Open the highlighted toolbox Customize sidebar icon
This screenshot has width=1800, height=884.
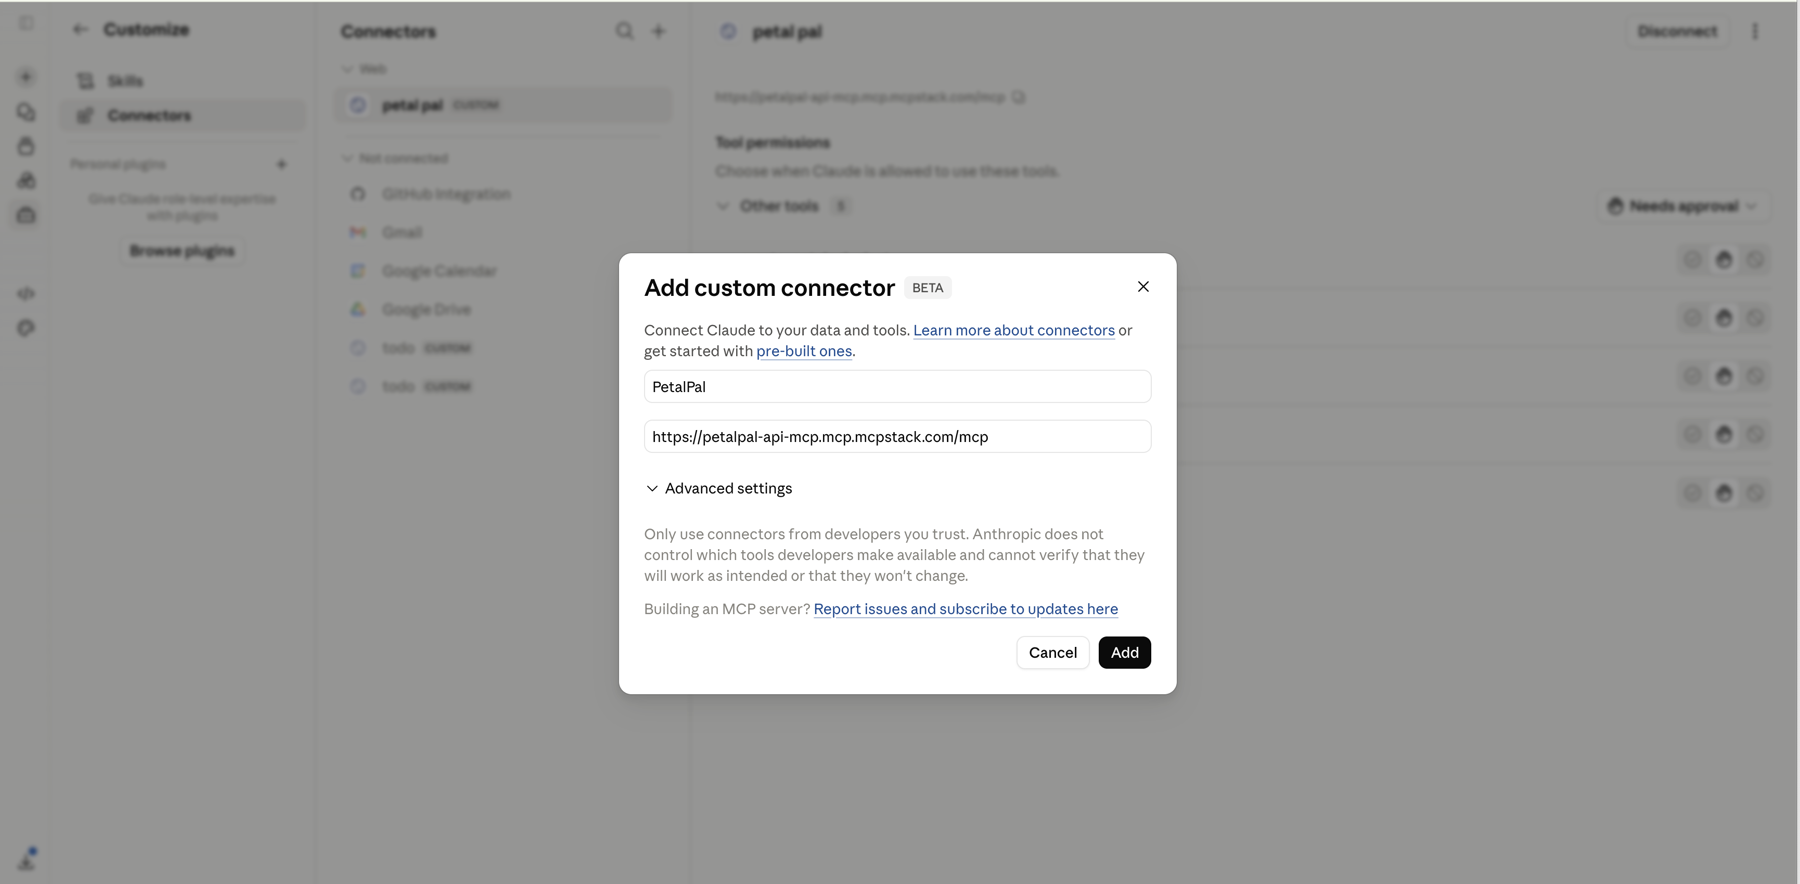tap(26, 215)
